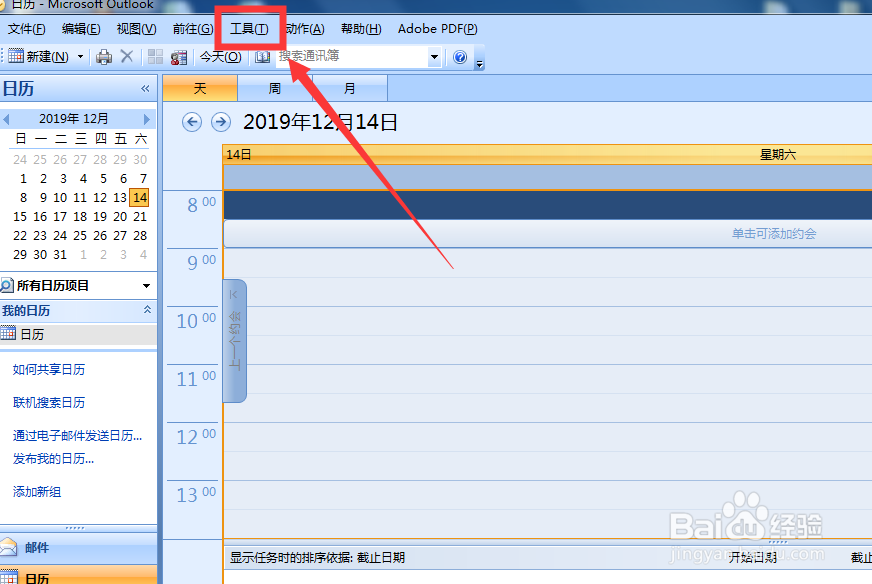872x584 pixels.
Task: Go back one day with left arrow
Action: coord(192,122)
